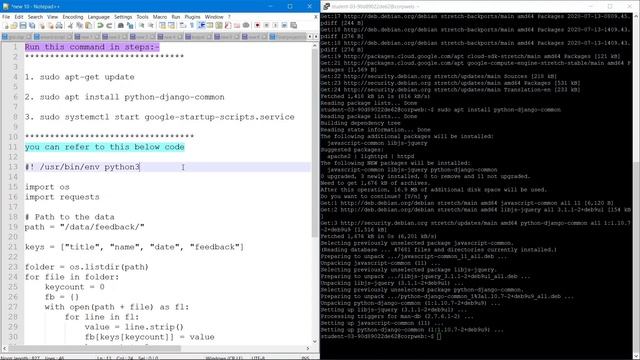Click the horizontal scrollbar right arrow
Viewport: 640px width, 360px height.
308,348
